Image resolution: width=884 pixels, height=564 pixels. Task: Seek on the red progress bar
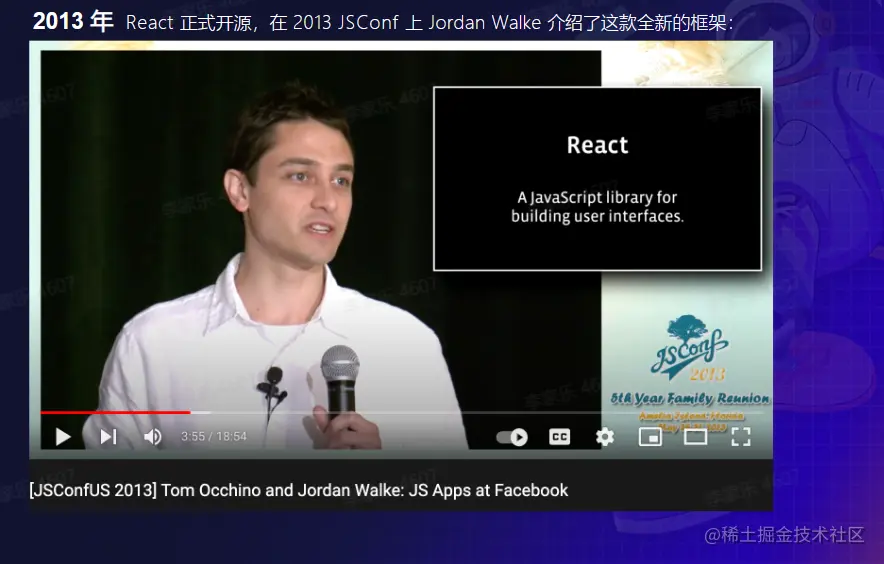pyautogui.click(x=116, y=412)
